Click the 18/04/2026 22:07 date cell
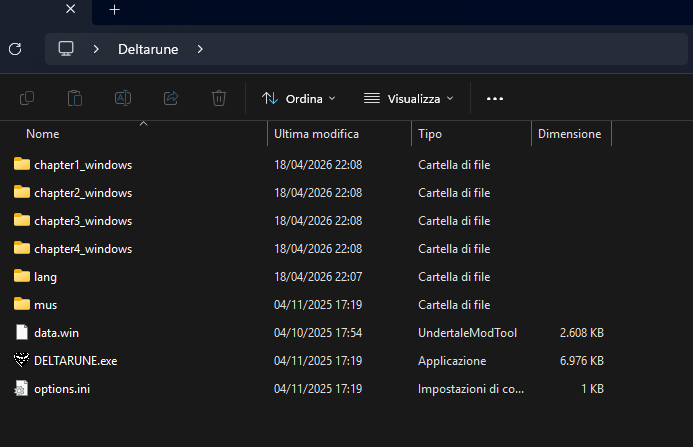This screenshot has height=447, width=693. (318, 277)
